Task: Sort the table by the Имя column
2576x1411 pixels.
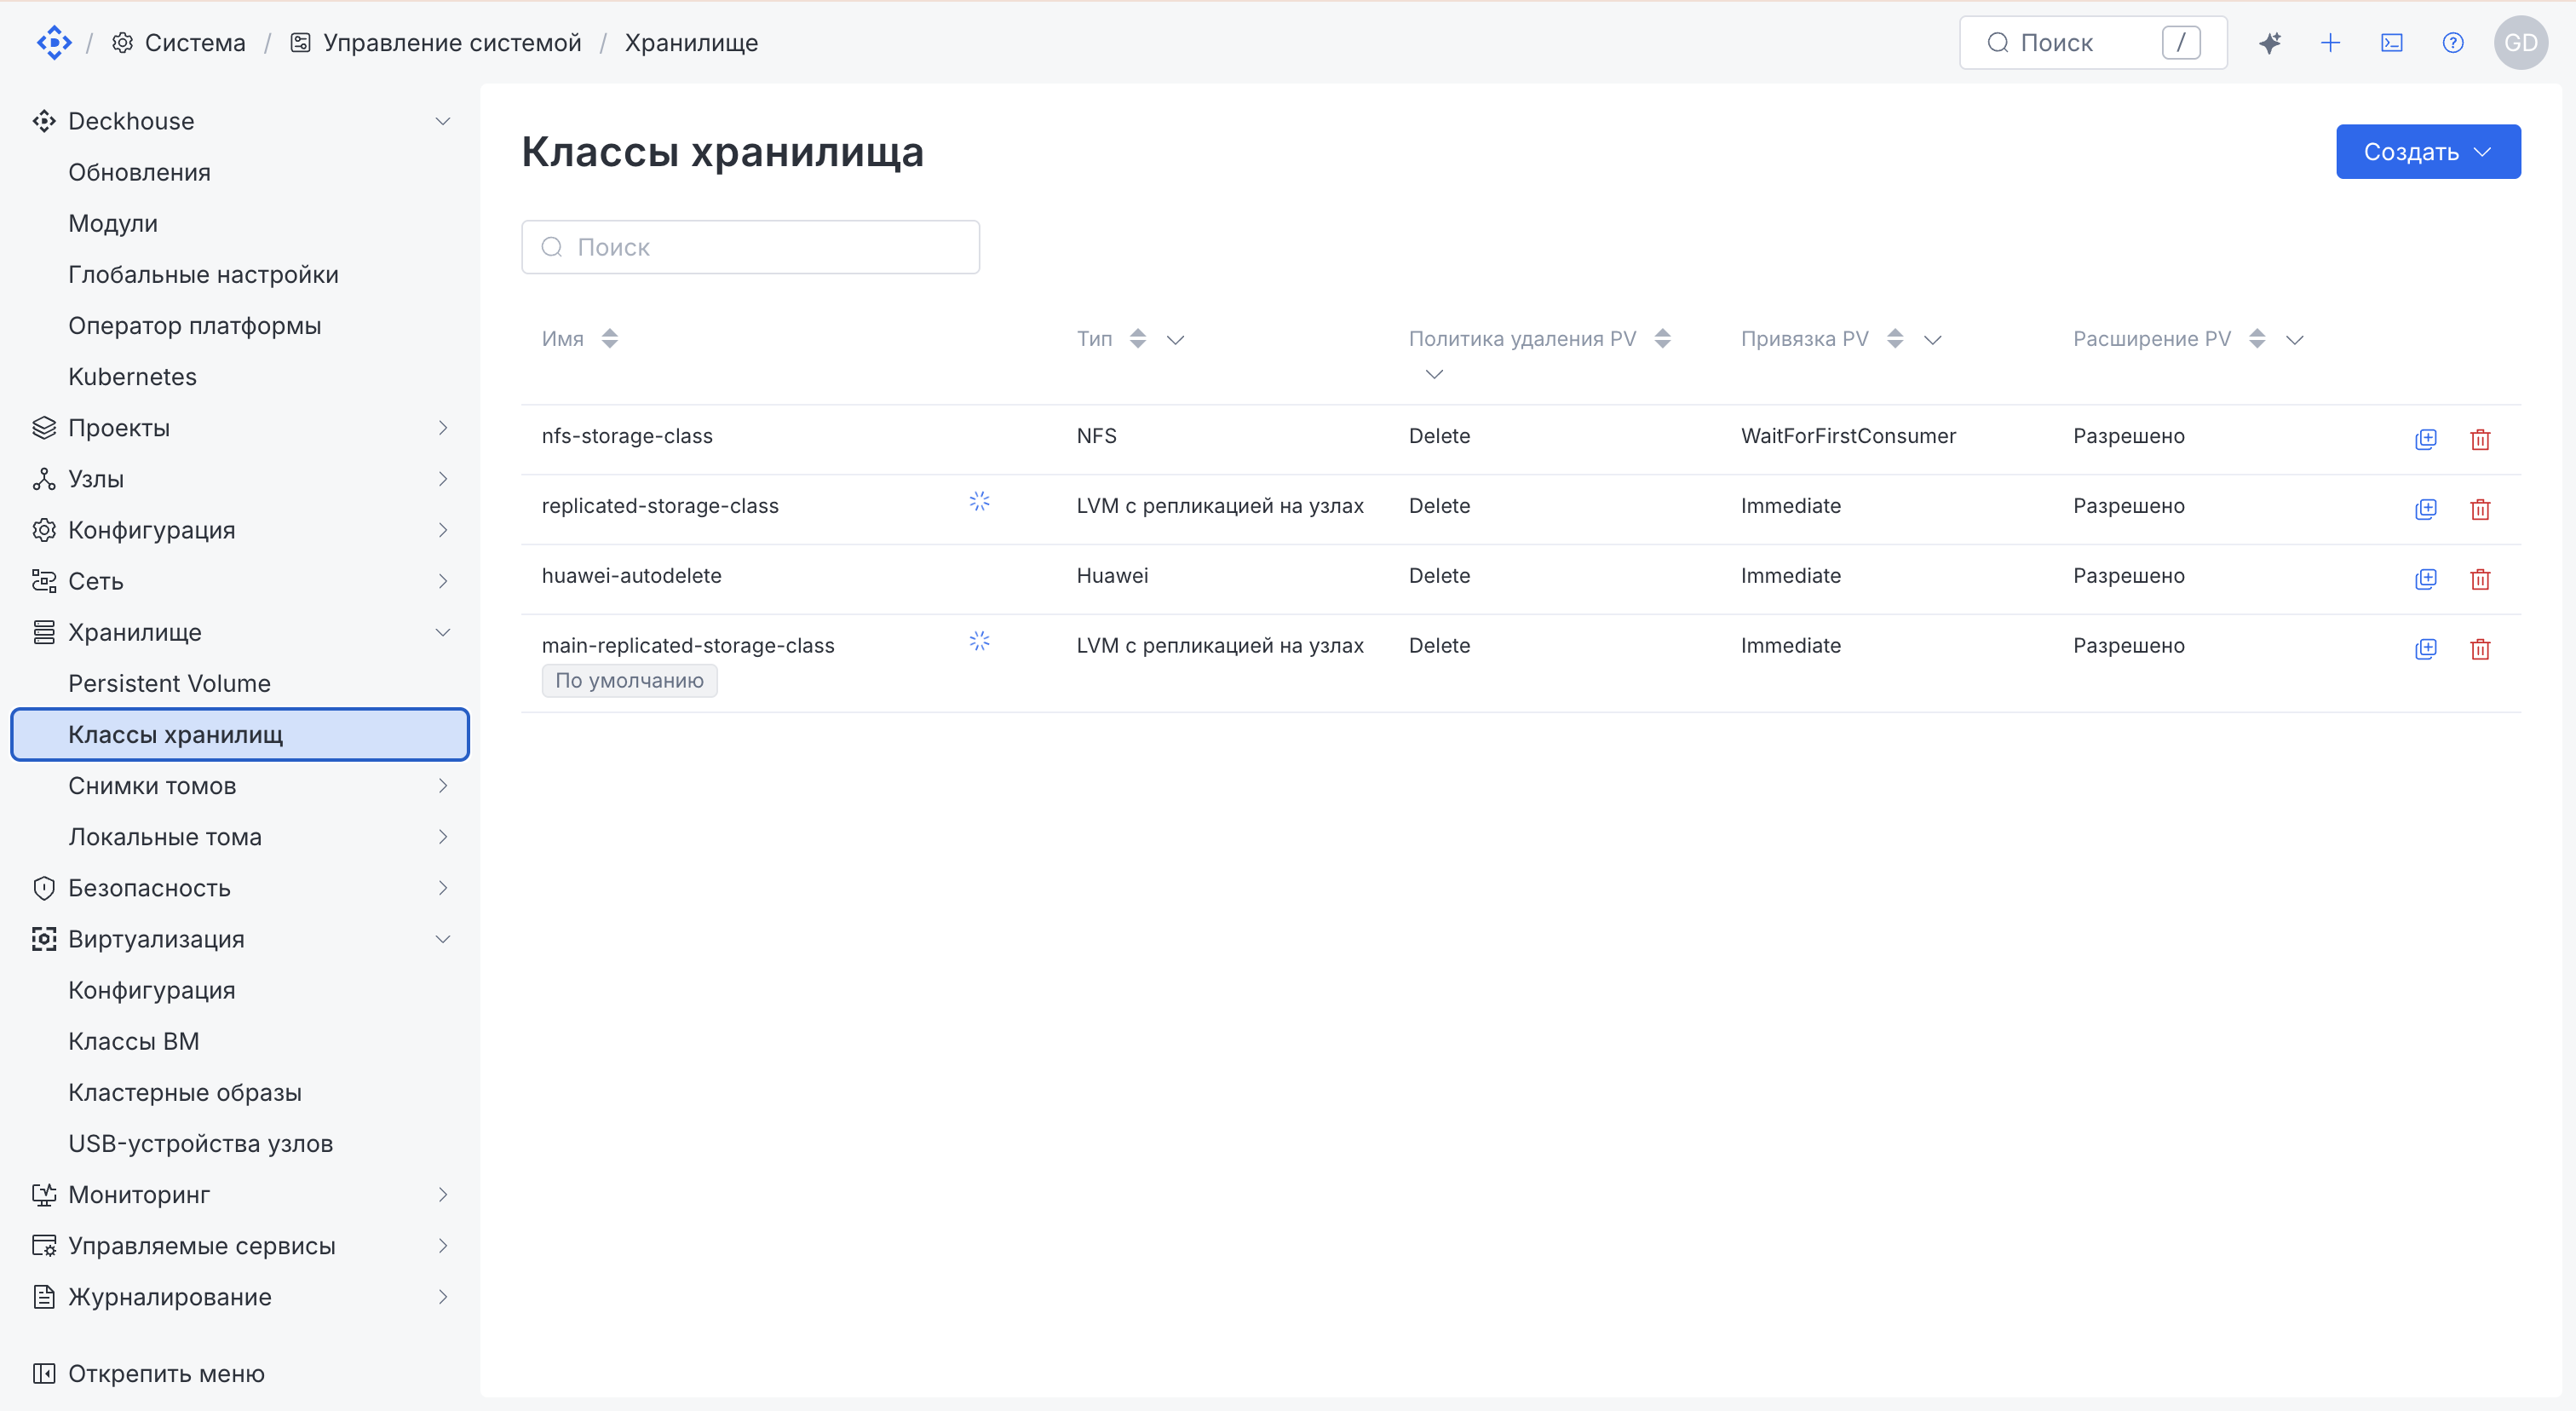Action: pos(610,339)
